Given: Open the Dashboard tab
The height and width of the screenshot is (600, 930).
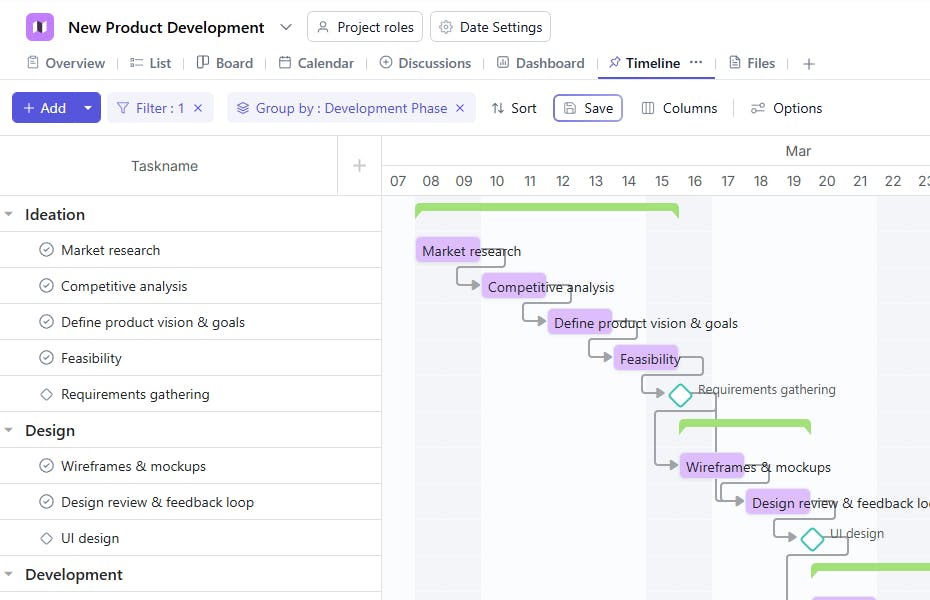Looking at the screenshot, I should (540, 63).
